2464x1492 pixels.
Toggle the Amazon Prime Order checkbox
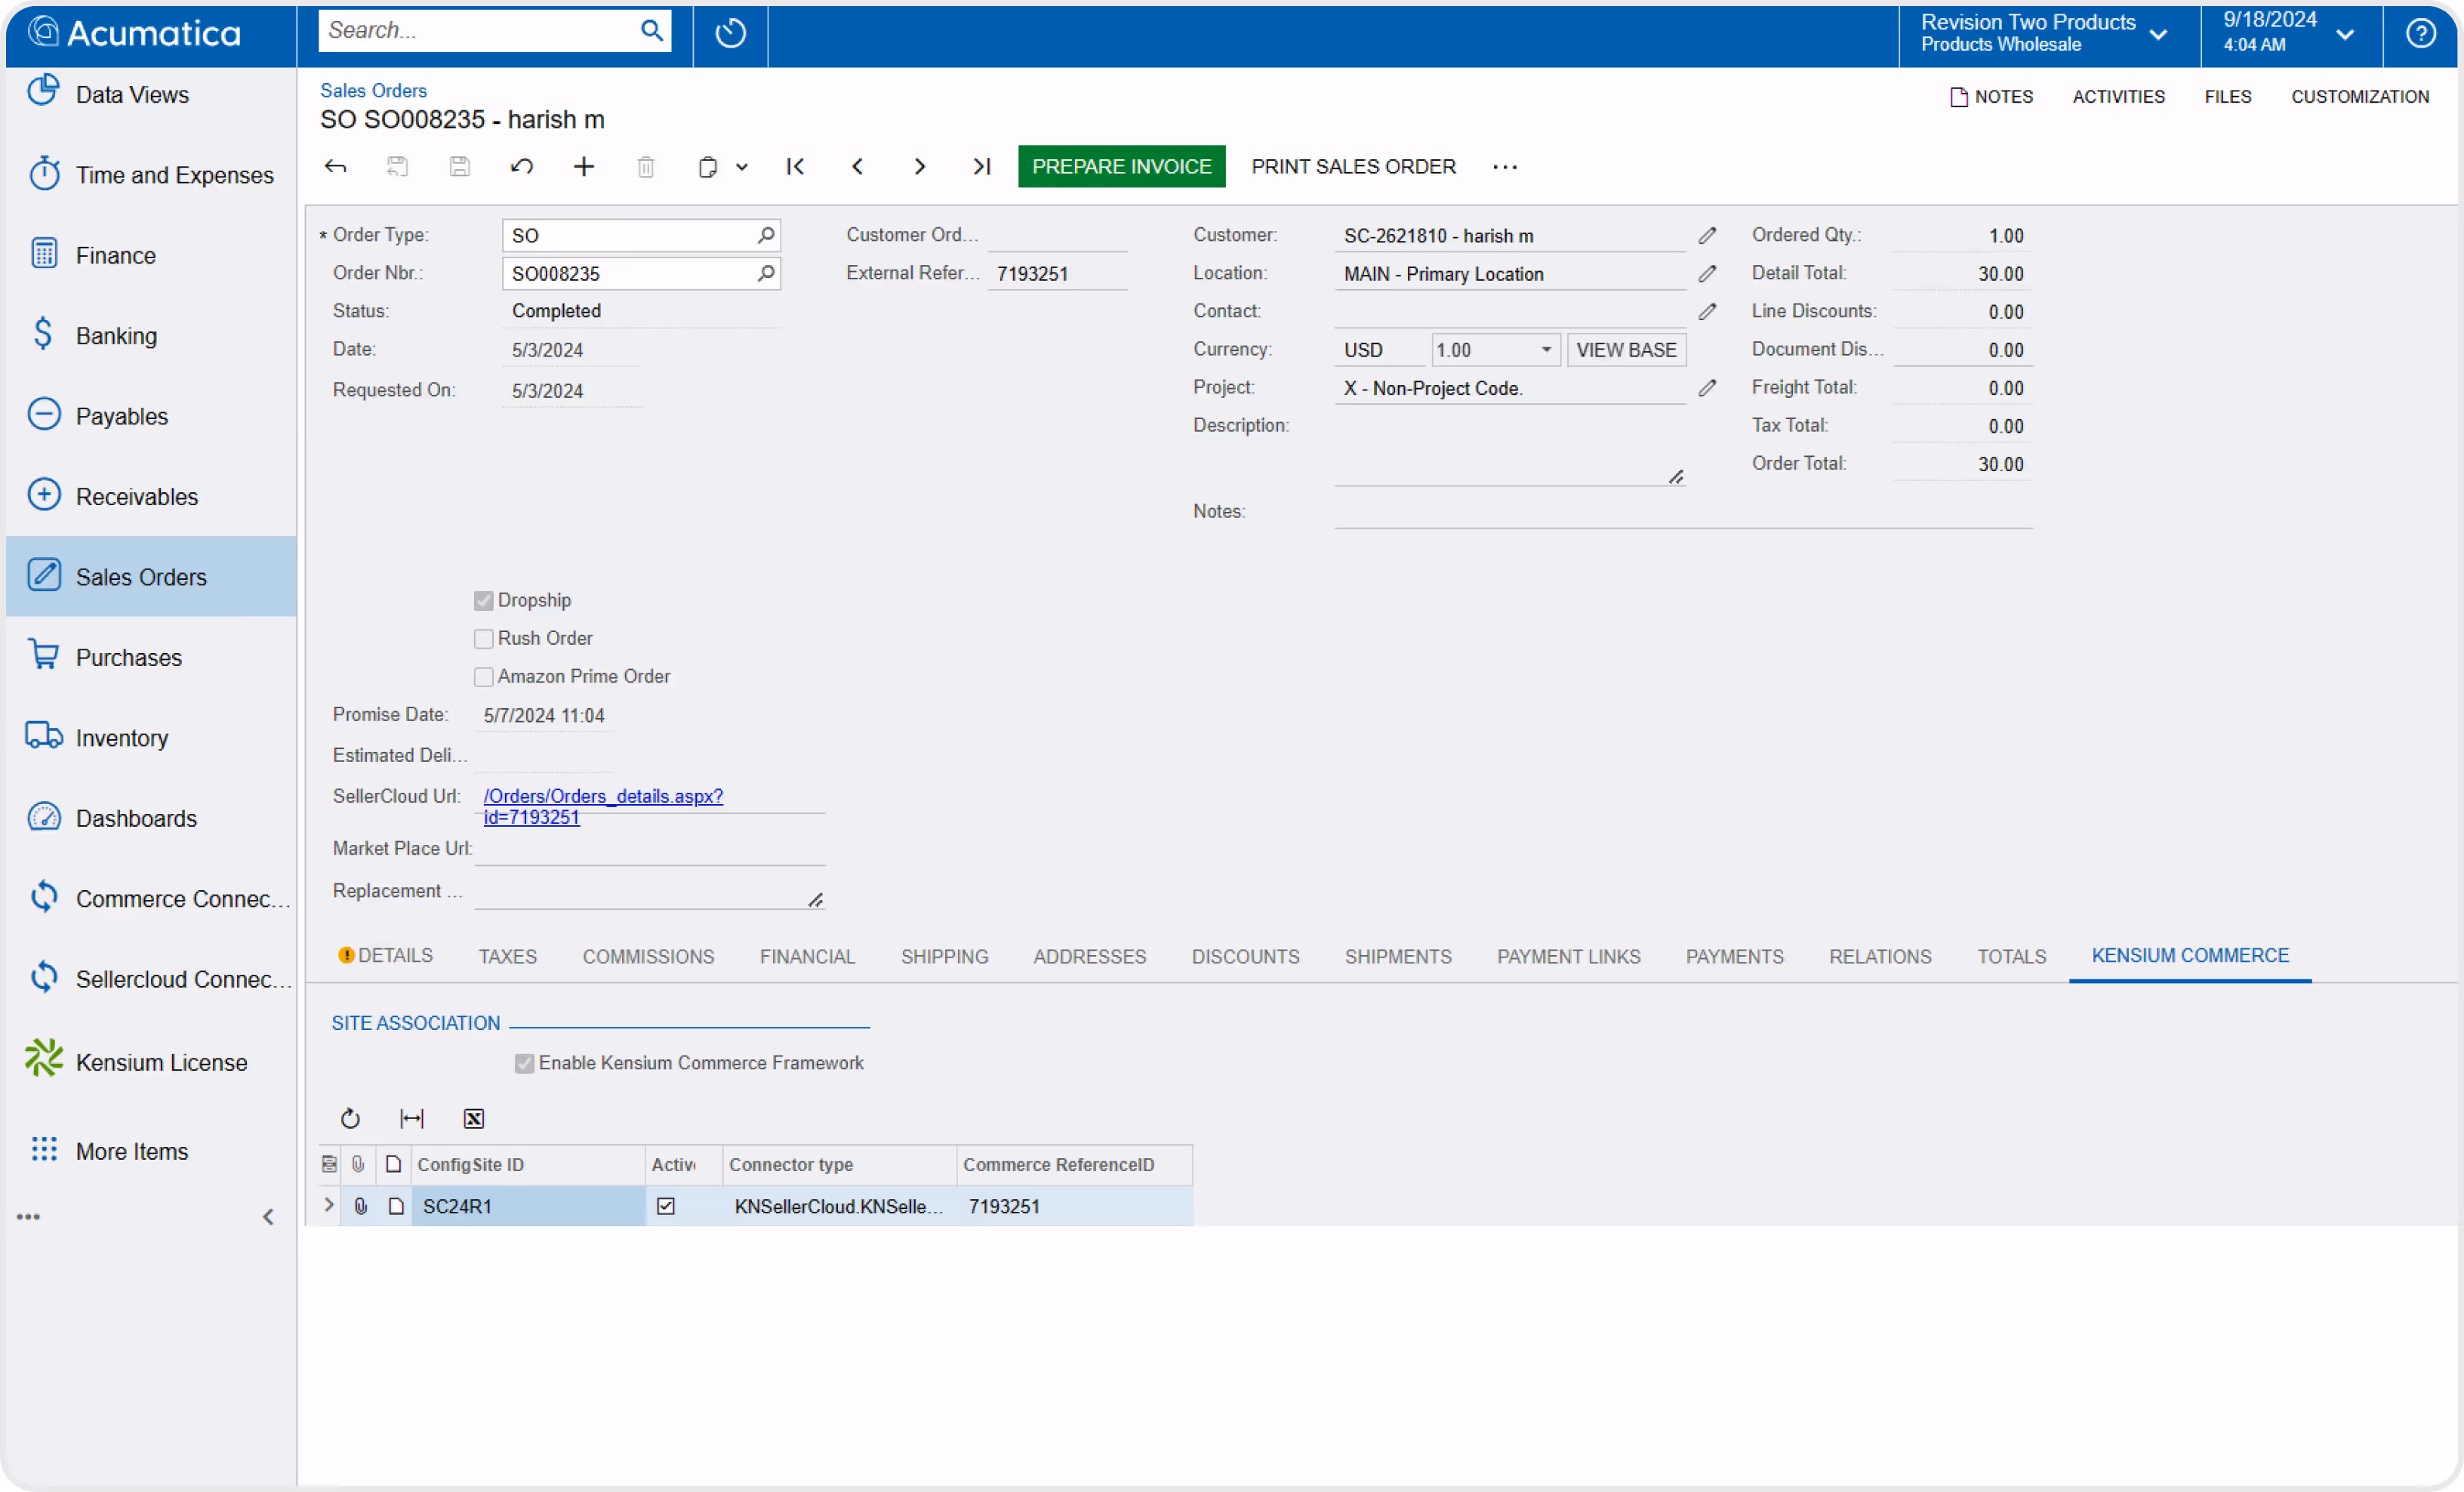tap(484, 677)
